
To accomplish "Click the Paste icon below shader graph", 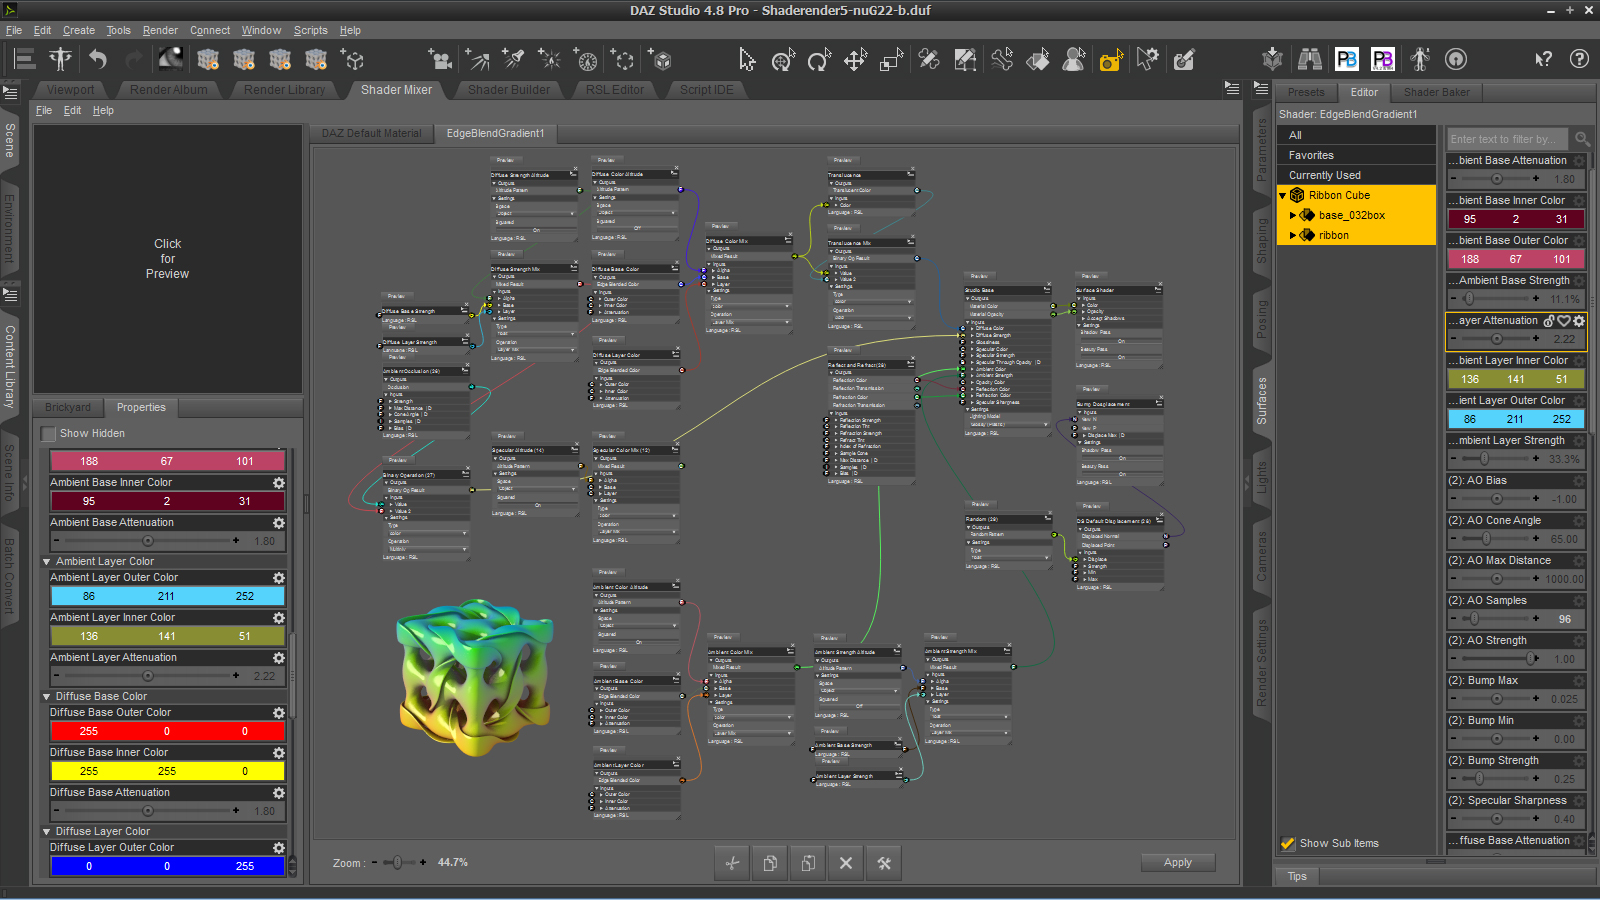I will 808,863.
